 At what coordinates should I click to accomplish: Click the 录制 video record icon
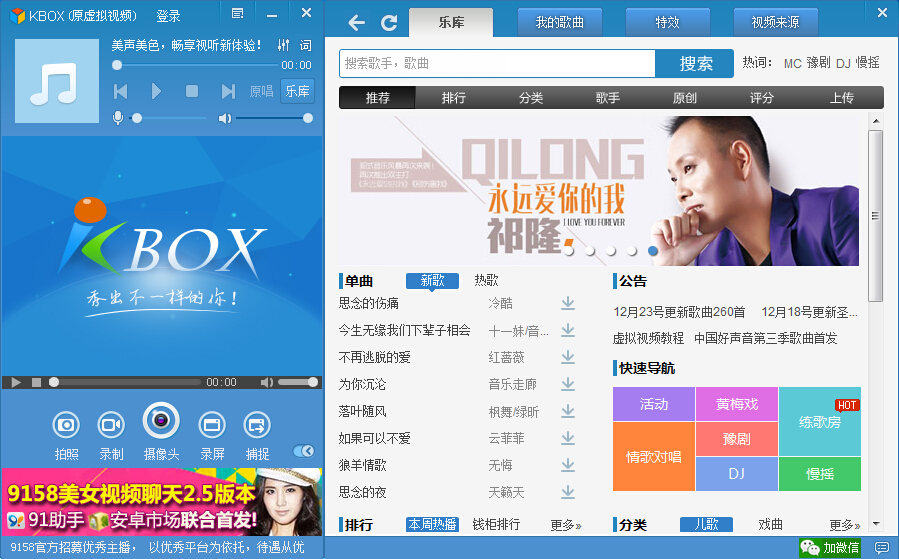coord(111,425)
